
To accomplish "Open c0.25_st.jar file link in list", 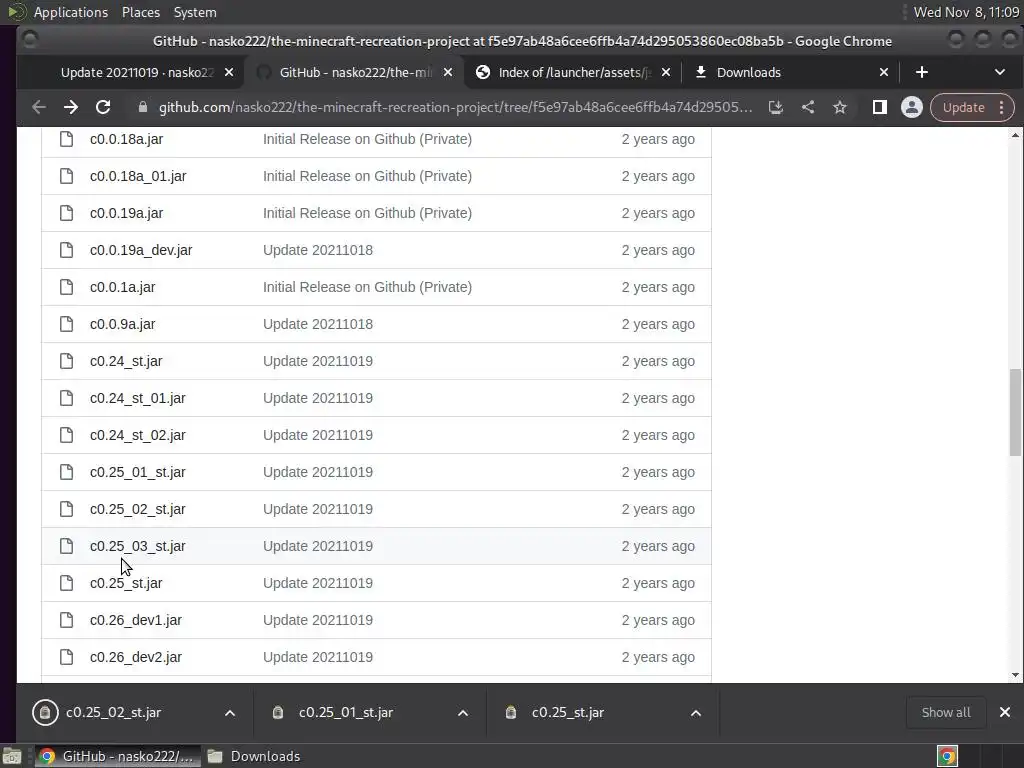I will pos(126,583).
